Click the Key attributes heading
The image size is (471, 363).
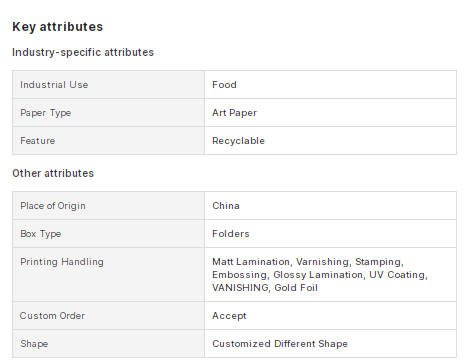tap(58, 27)
